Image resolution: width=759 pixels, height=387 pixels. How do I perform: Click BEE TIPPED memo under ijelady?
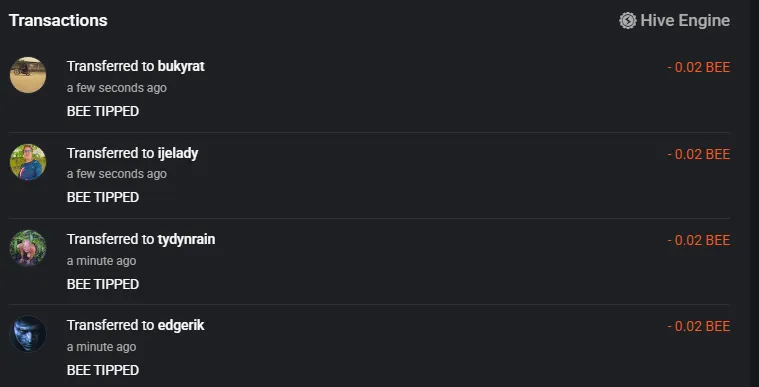tap(103, 198)
